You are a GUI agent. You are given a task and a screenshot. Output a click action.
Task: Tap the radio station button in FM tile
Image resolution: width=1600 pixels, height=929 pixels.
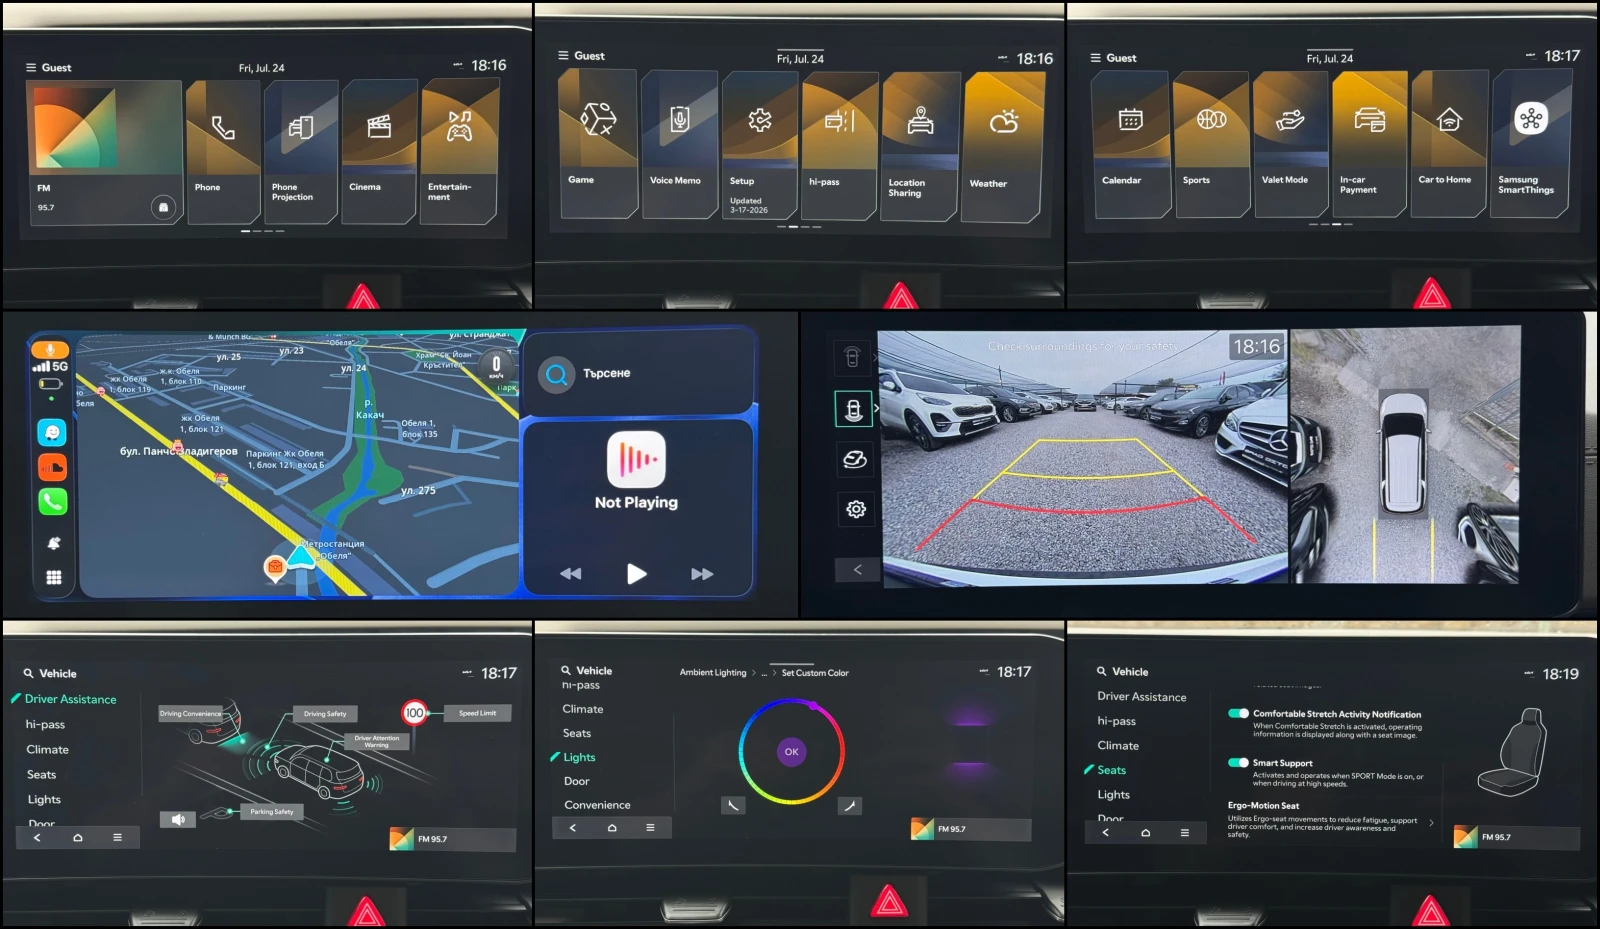164,207
